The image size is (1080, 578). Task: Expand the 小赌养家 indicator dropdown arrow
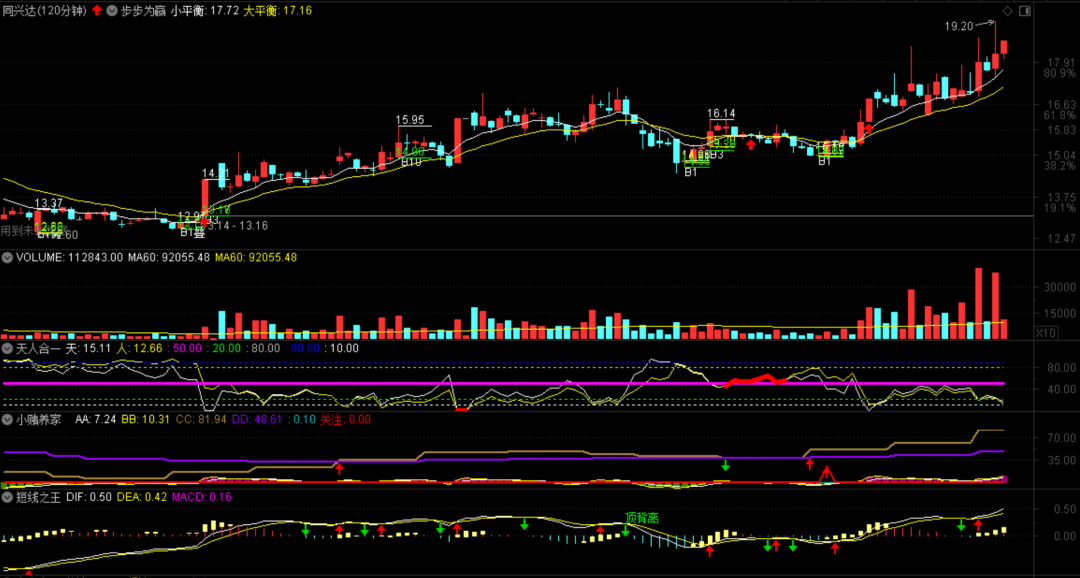[x=8, y=420]
